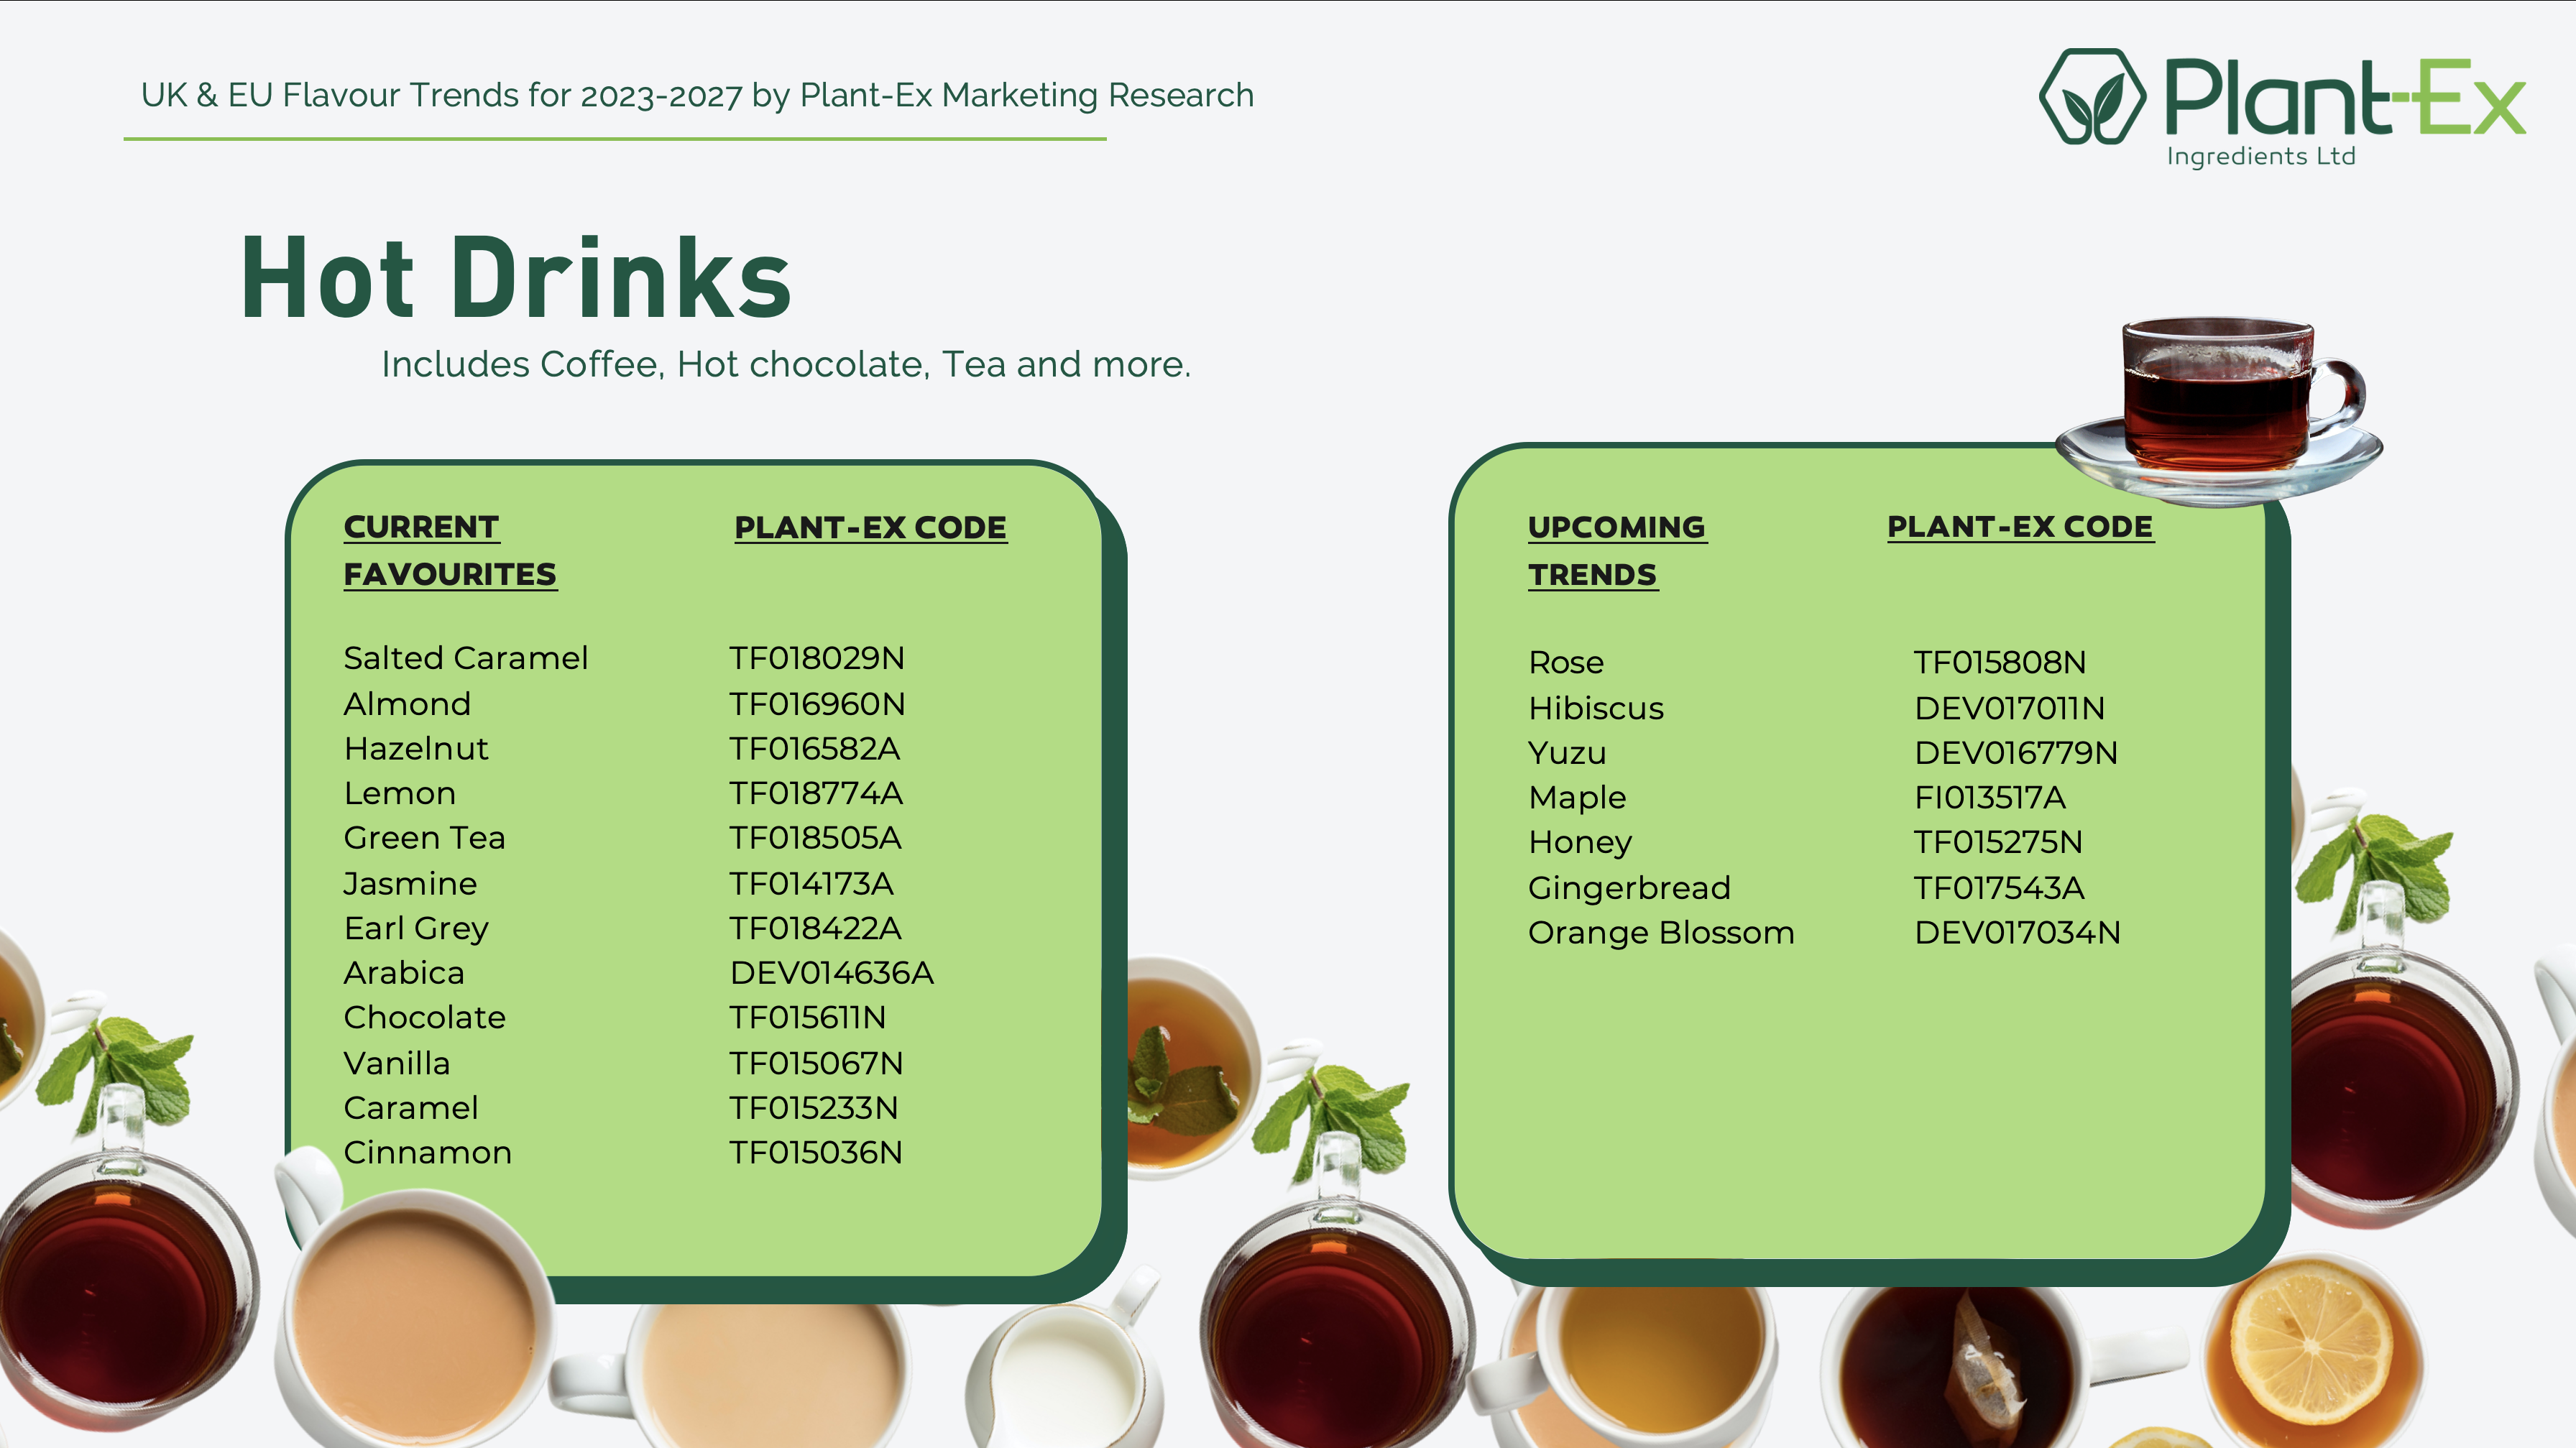Image resolution: width=2576 pixels, height=1448 pixels.
Task: Select the subtitle mentioning Coffee, Hot chocolate, Tea
Action: click(786, 364)
